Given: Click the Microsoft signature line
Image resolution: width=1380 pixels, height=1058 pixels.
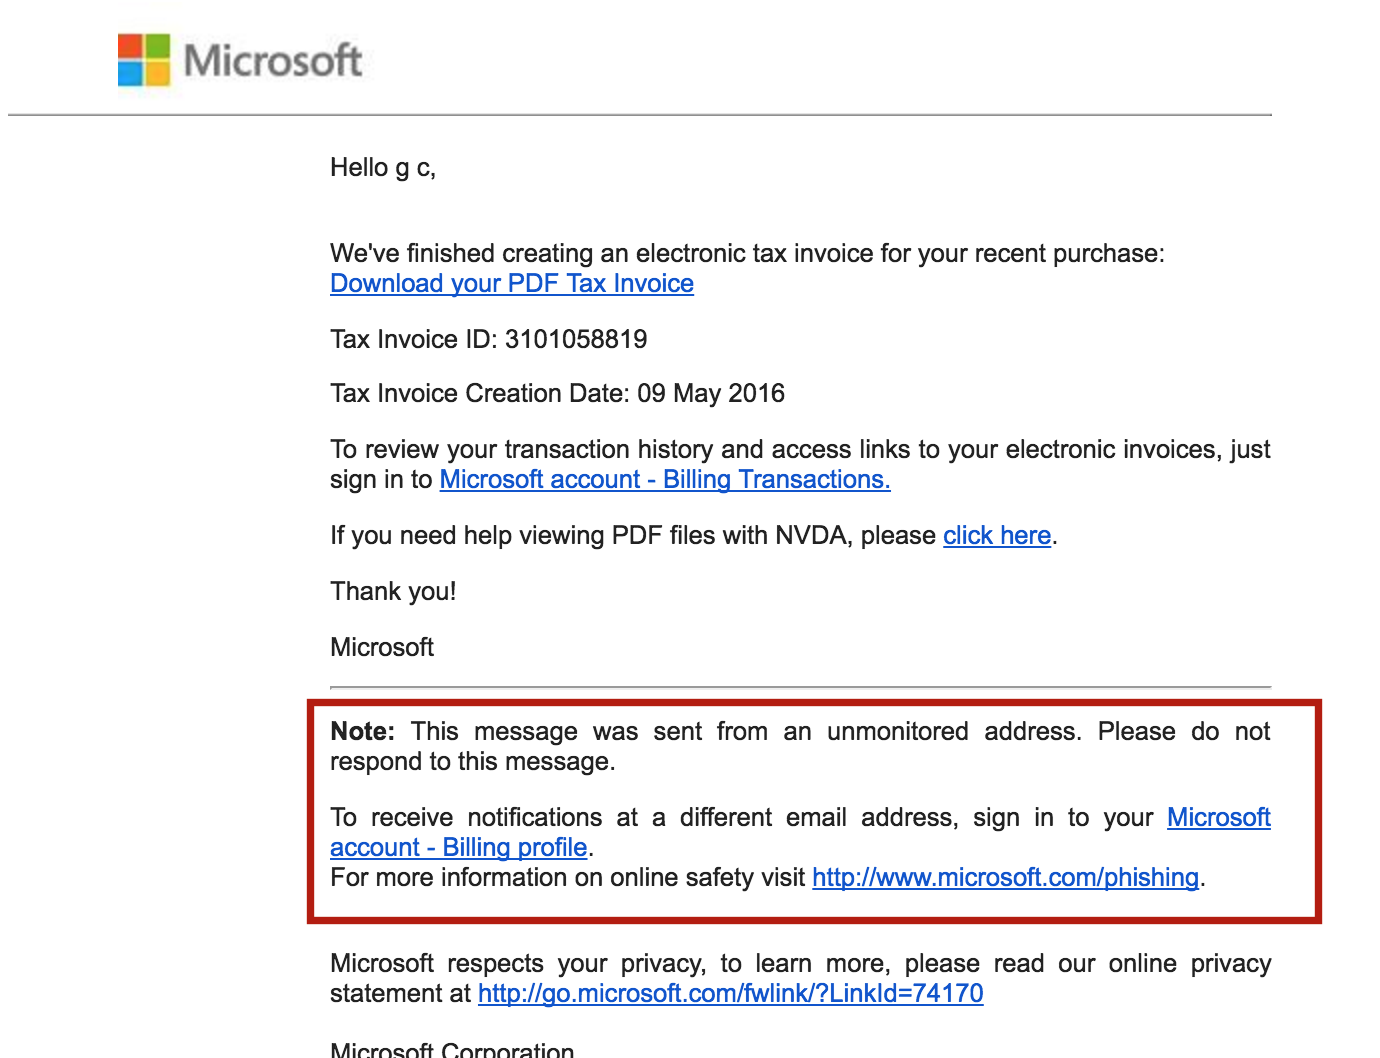Looking at the screenshot, I should coord(381,647).
